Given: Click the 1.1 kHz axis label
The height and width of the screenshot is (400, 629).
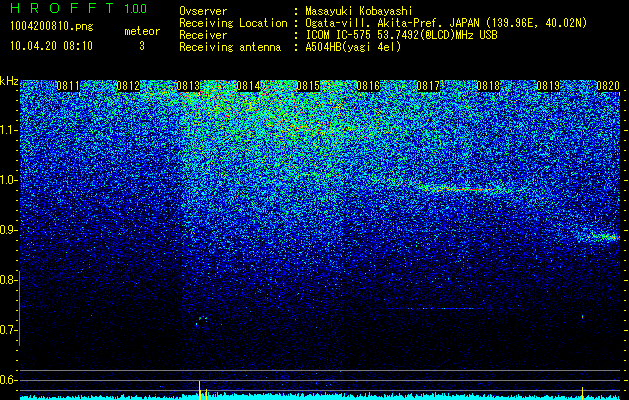Looking at the screenshot, I should [8, 130].
